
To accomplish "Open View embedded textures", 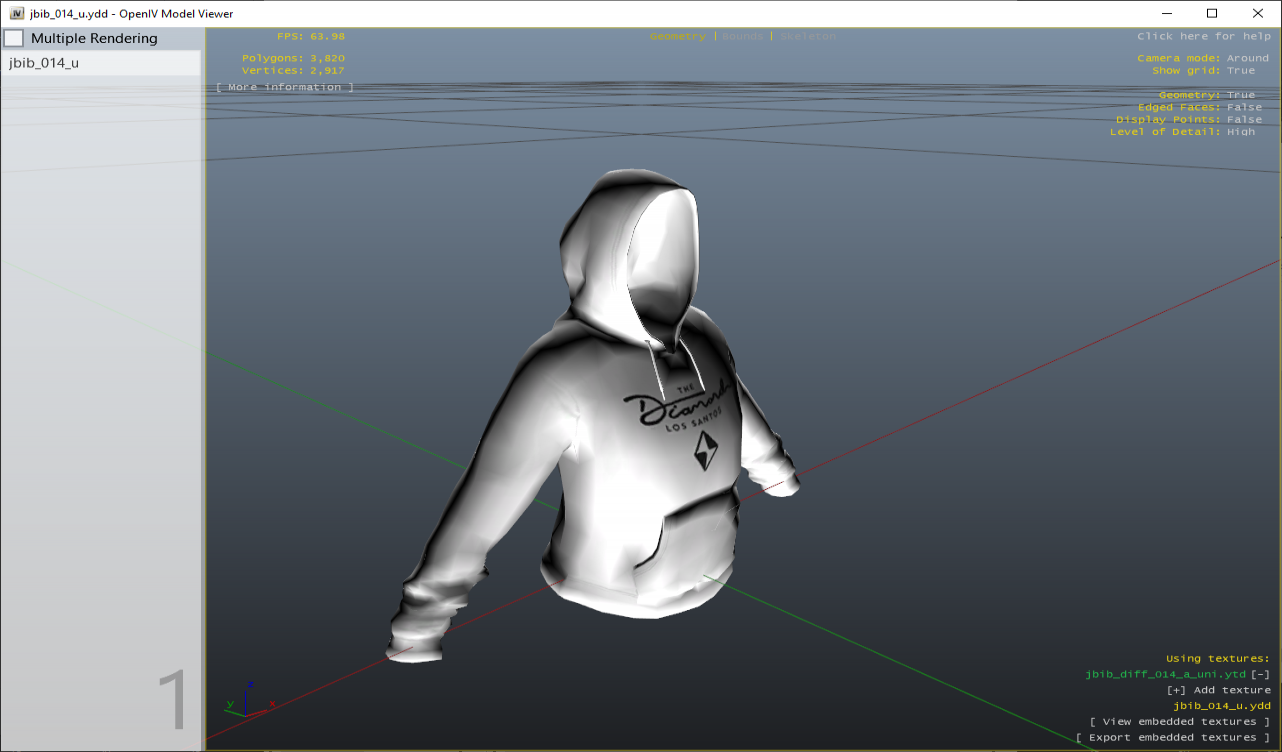I will [x=1179, y=722].
